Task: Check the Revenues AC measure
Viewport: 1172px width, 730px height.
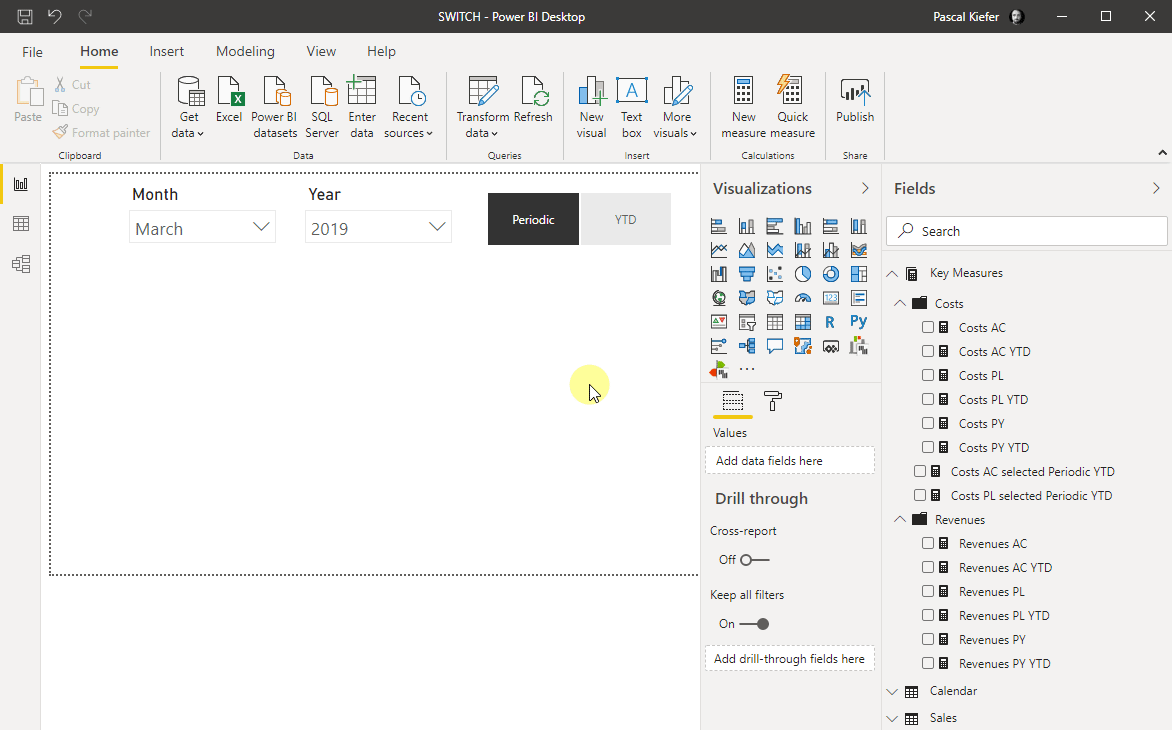Action: 928,543
